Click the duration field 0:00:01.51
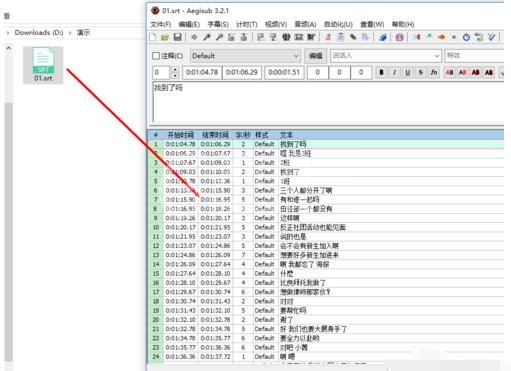511x371 pixels. click(284, 72)
